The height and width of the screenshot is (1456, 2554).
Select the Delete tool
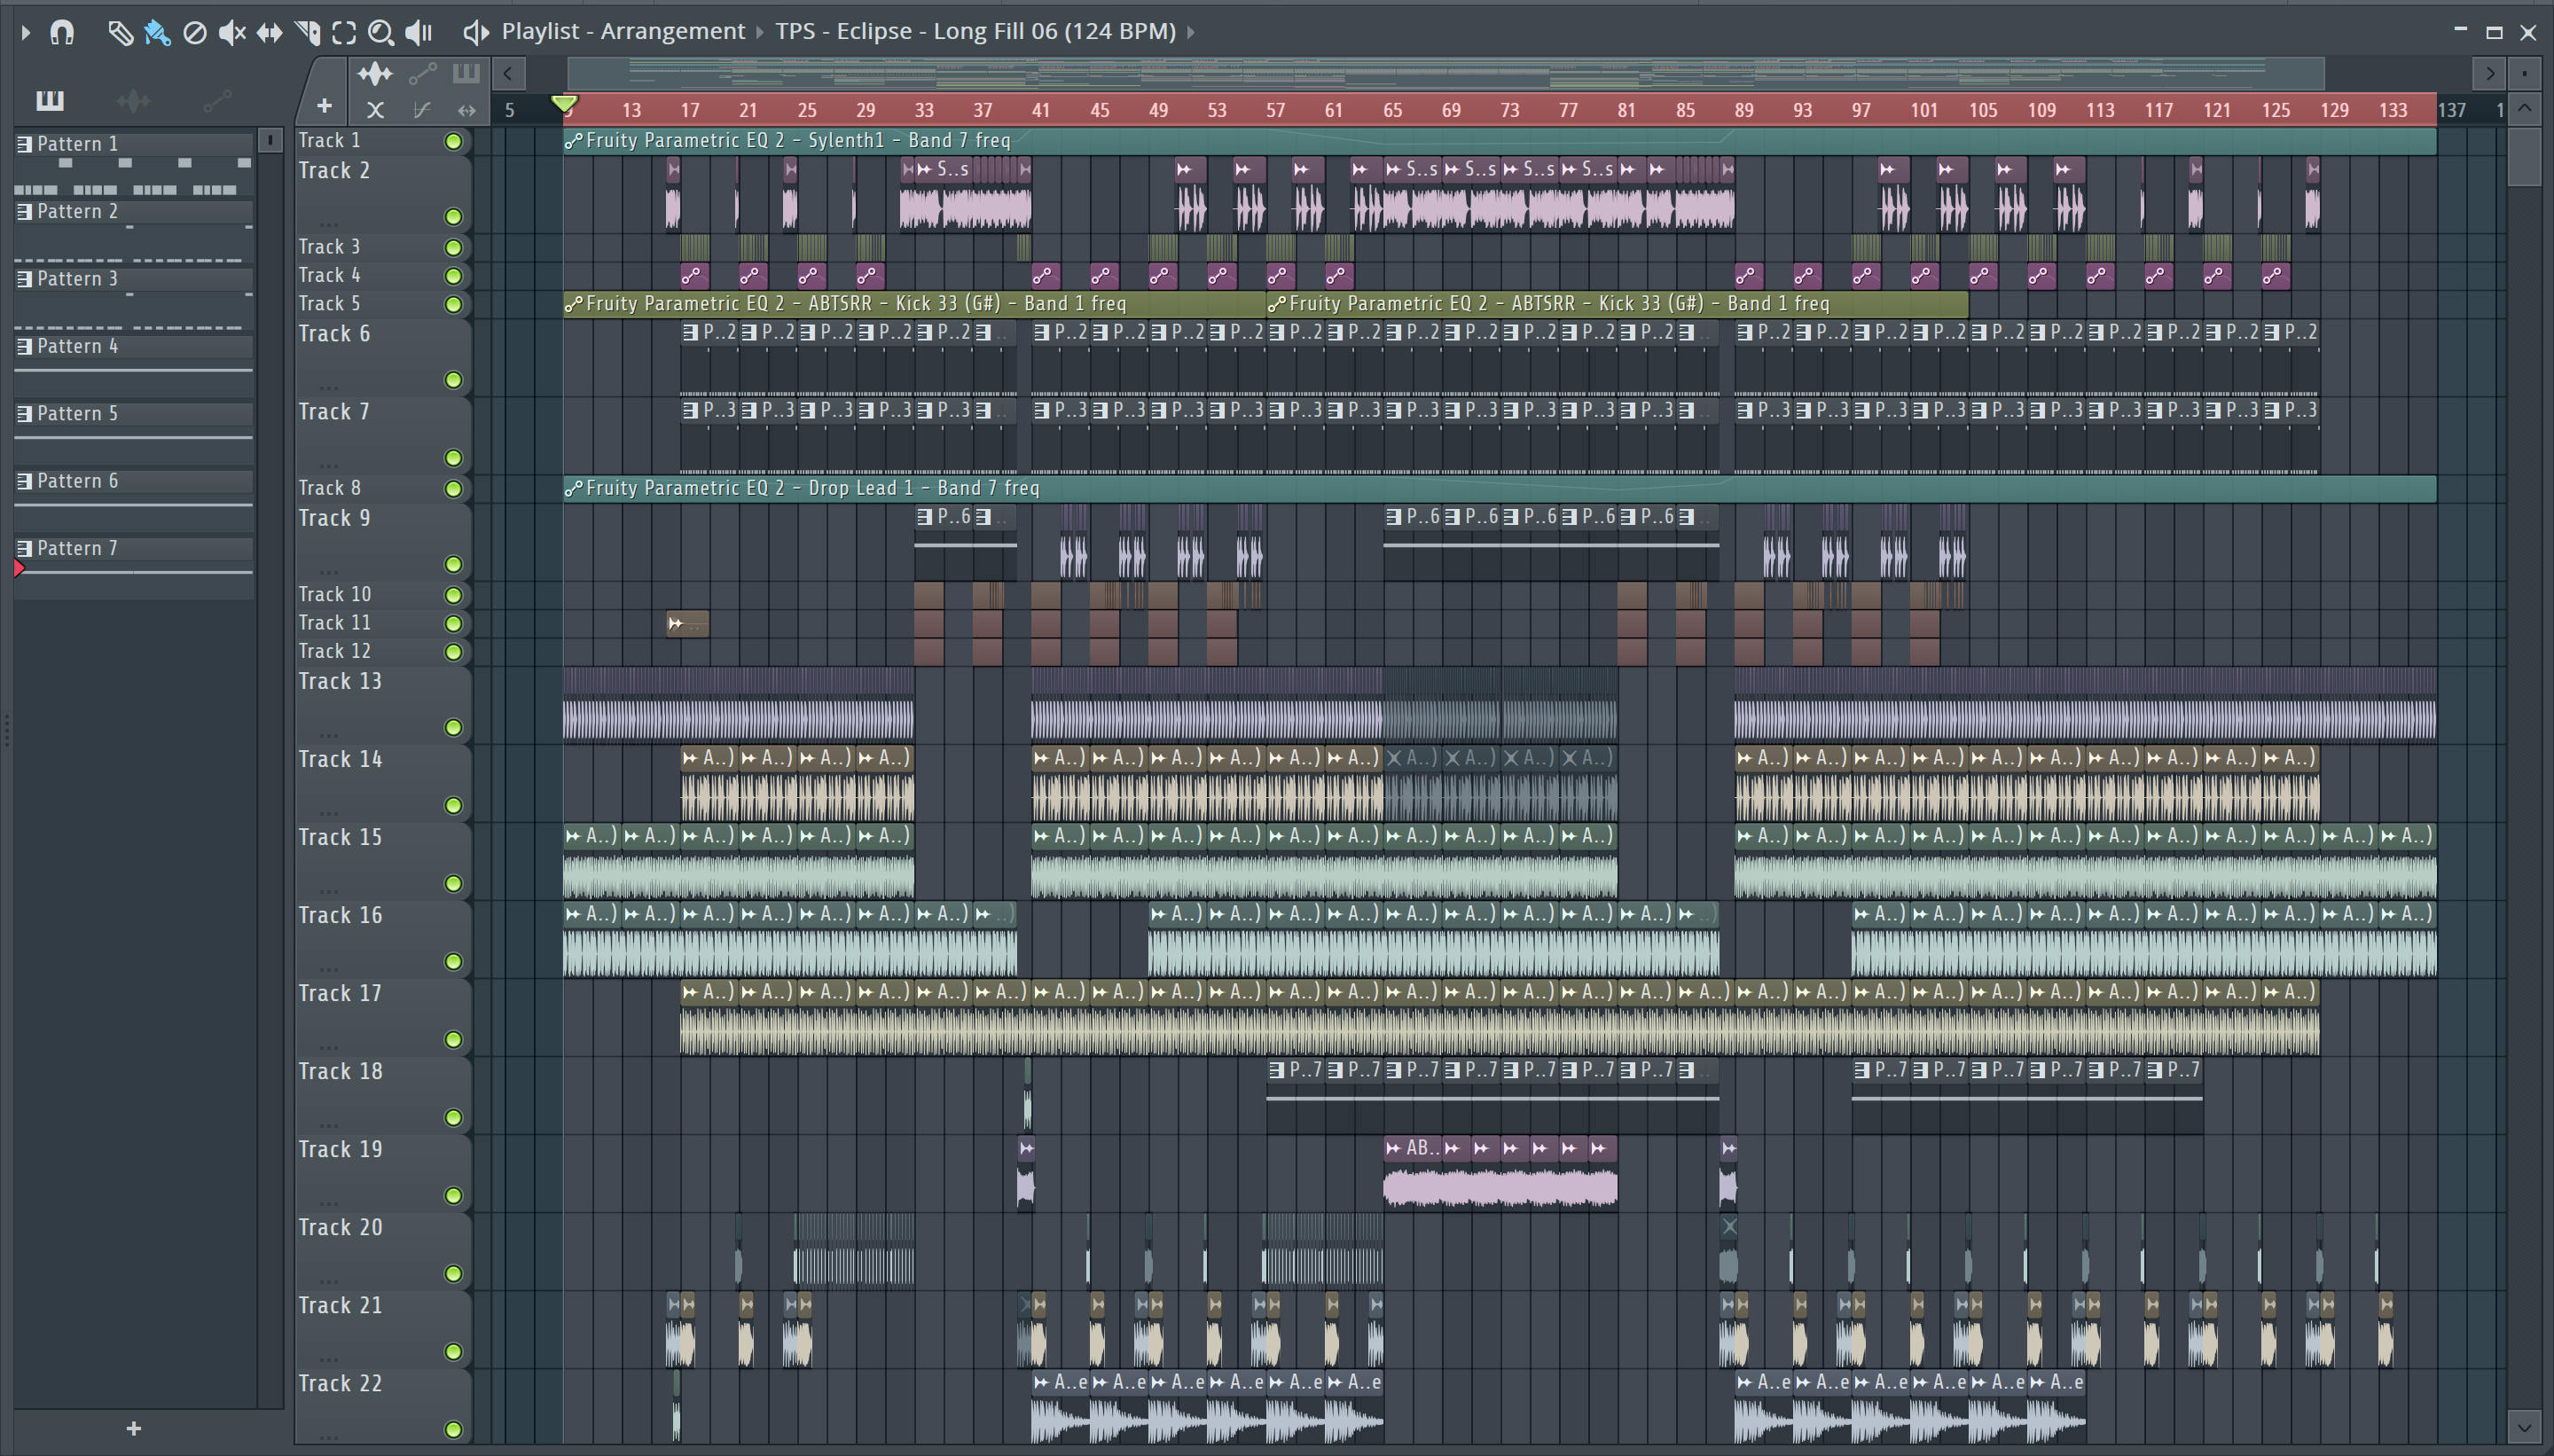tap(195, 33)
